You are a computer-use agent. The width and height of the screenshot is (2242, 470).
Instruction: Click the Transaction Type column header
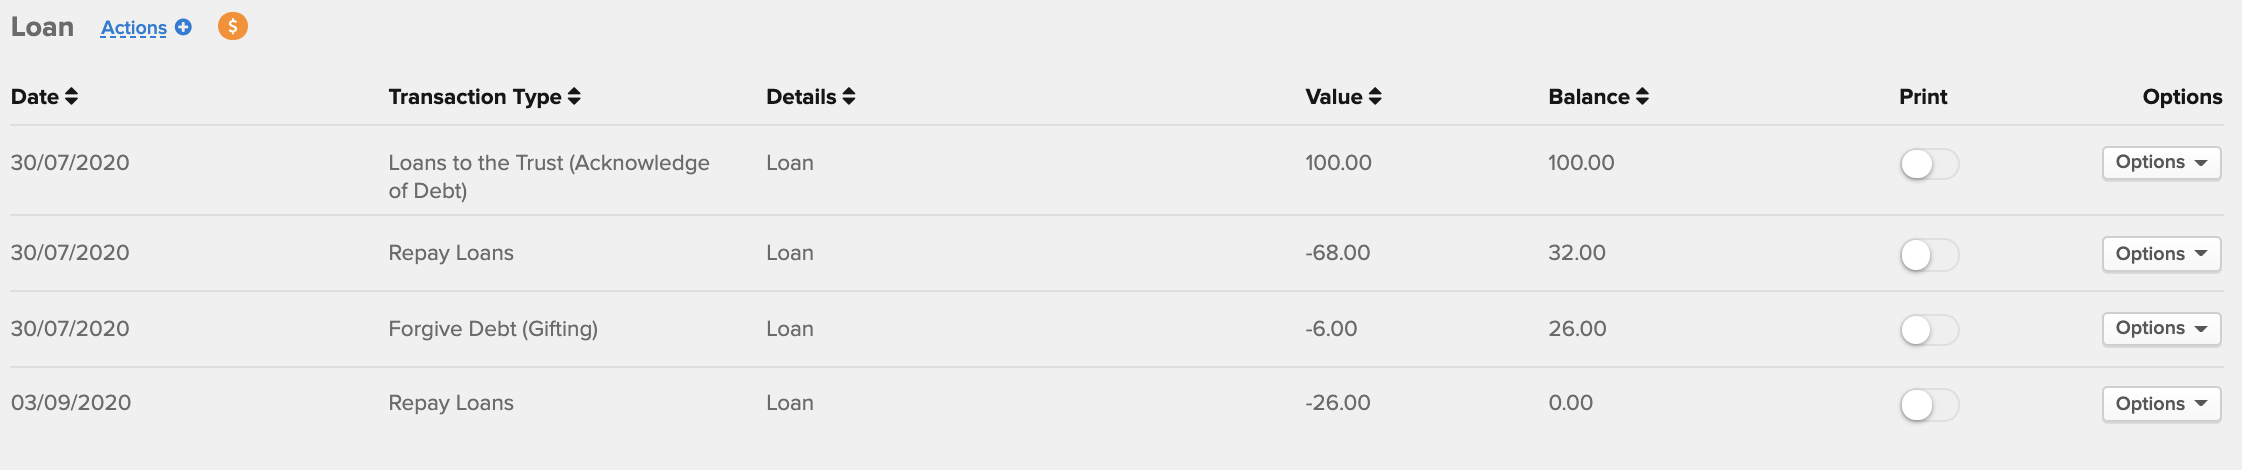[x=475, y=96]
